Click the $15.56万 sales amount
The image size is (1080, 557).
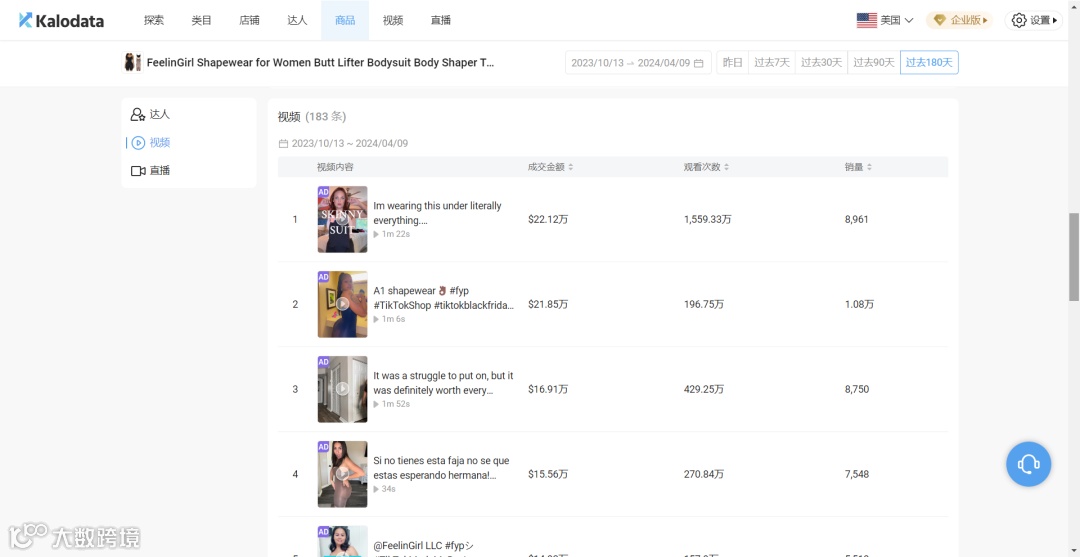548,474
